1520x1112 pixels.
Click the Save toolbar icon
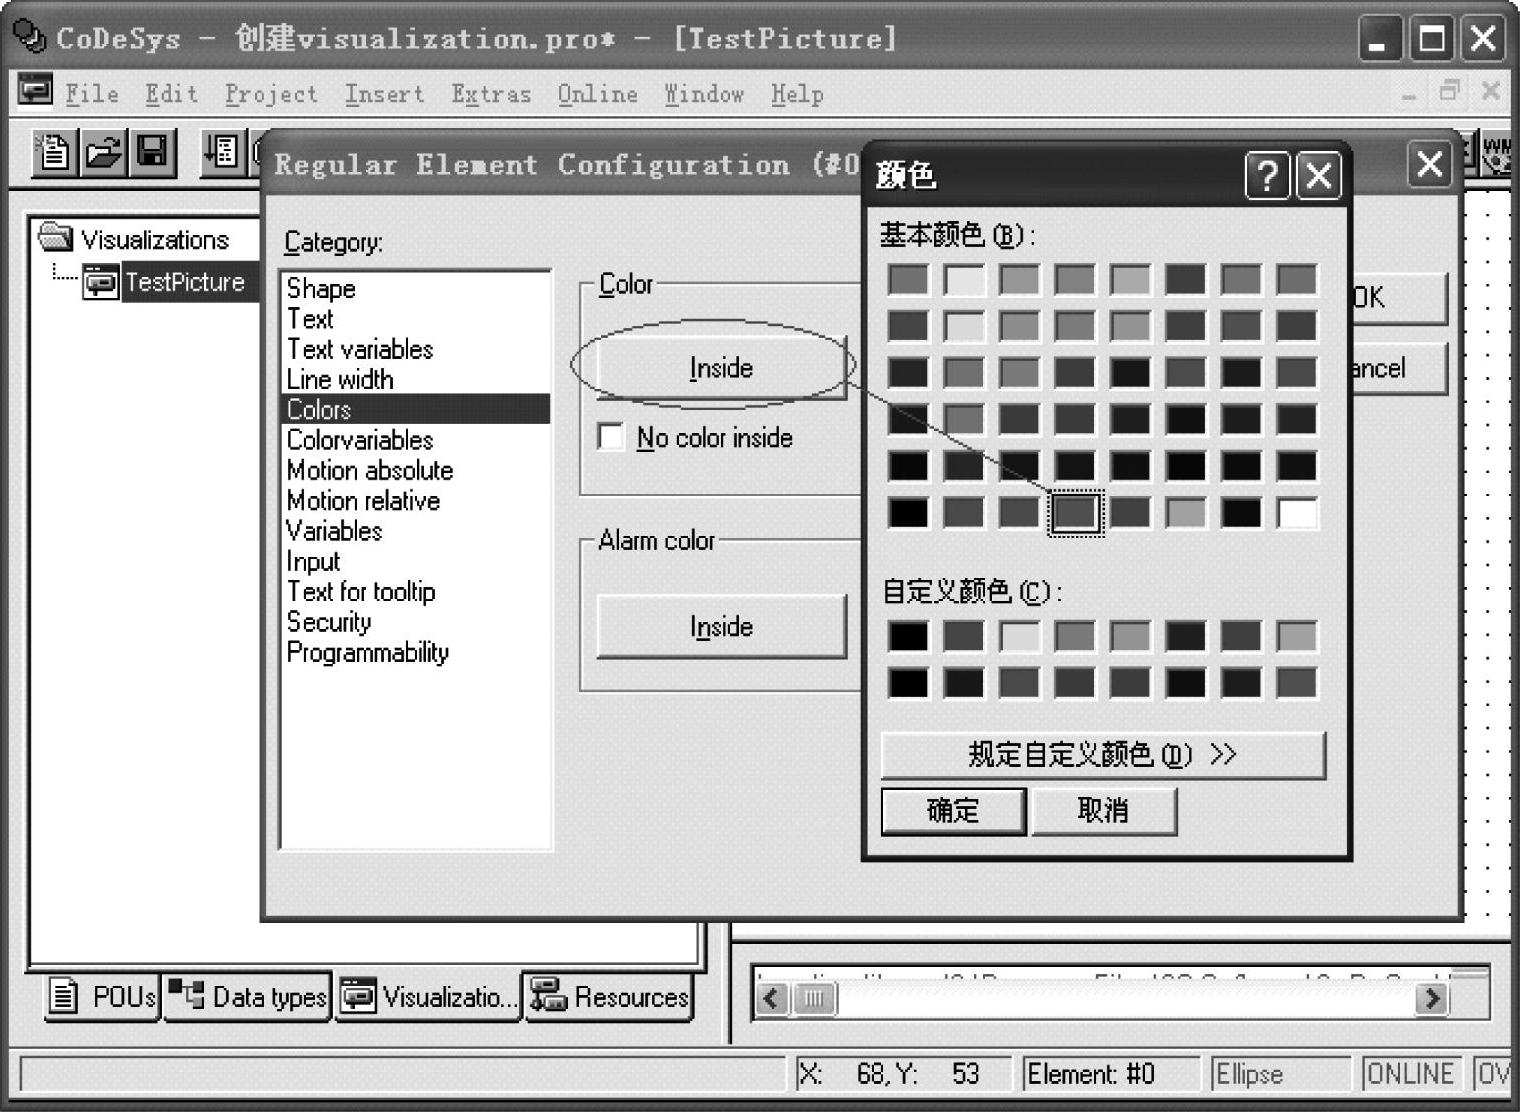[153, 153]
